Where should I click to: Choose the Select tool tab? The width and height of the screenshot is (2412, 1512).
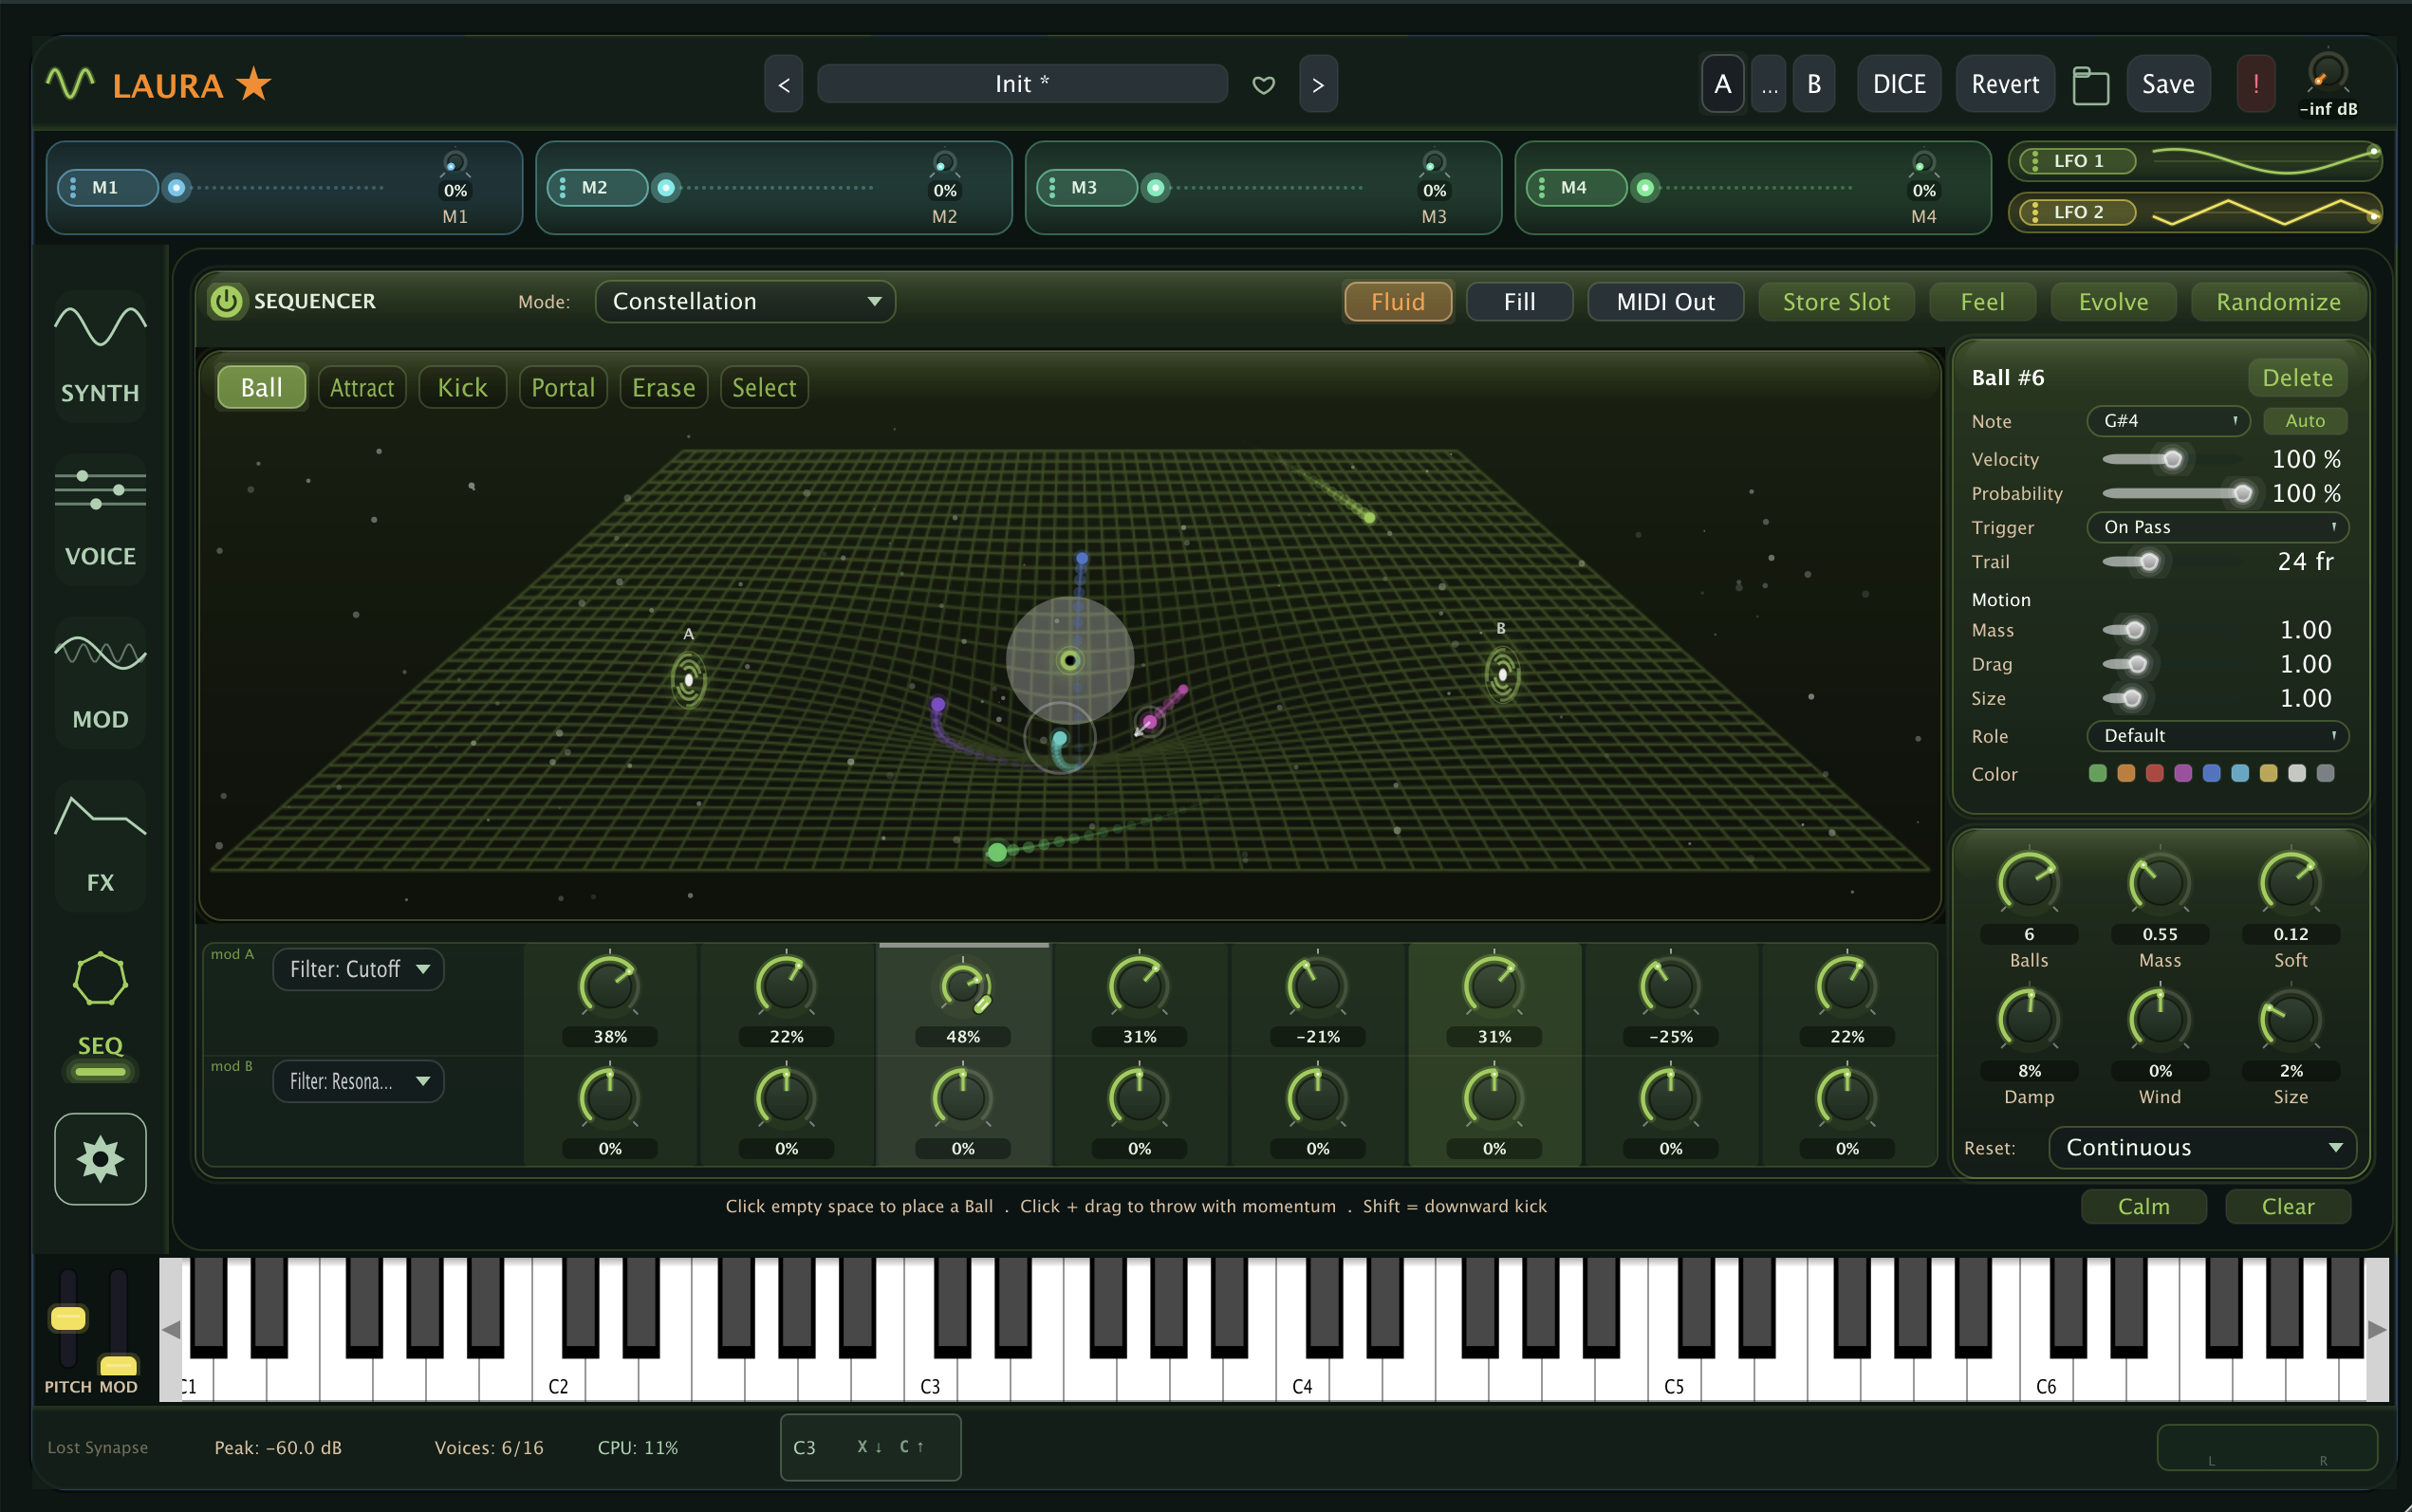[x=764, y=388]
